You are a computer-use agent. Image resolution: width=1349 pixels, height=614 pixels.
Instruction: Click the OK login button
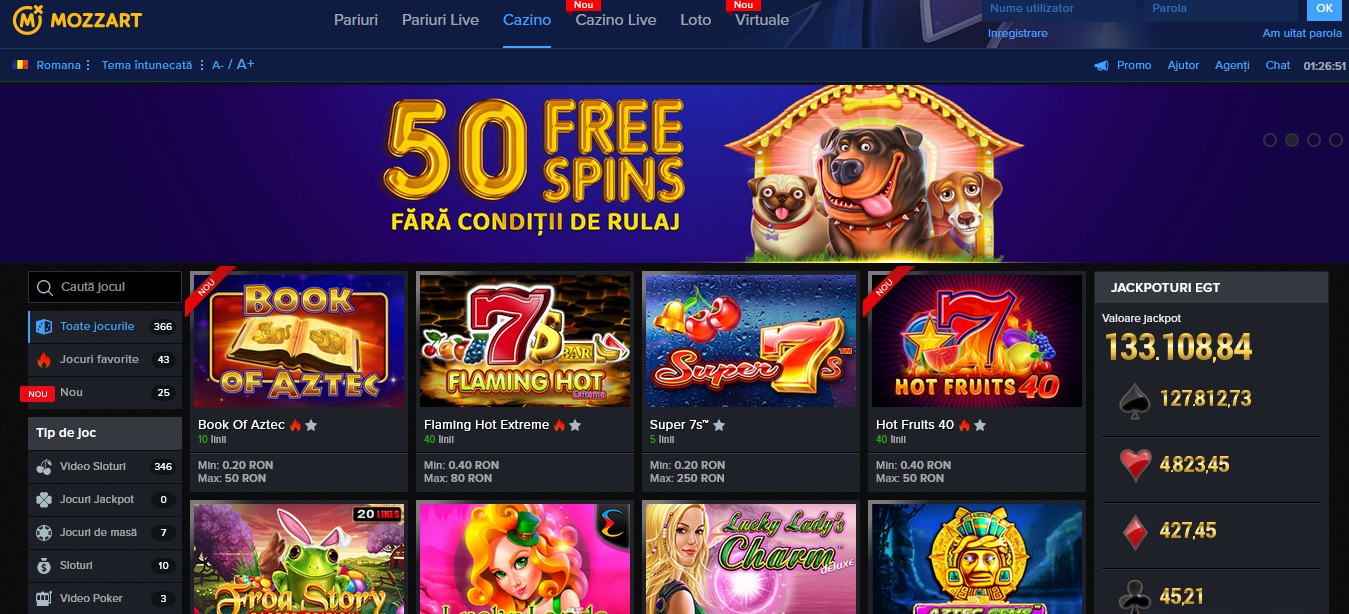pos(1324,9)
